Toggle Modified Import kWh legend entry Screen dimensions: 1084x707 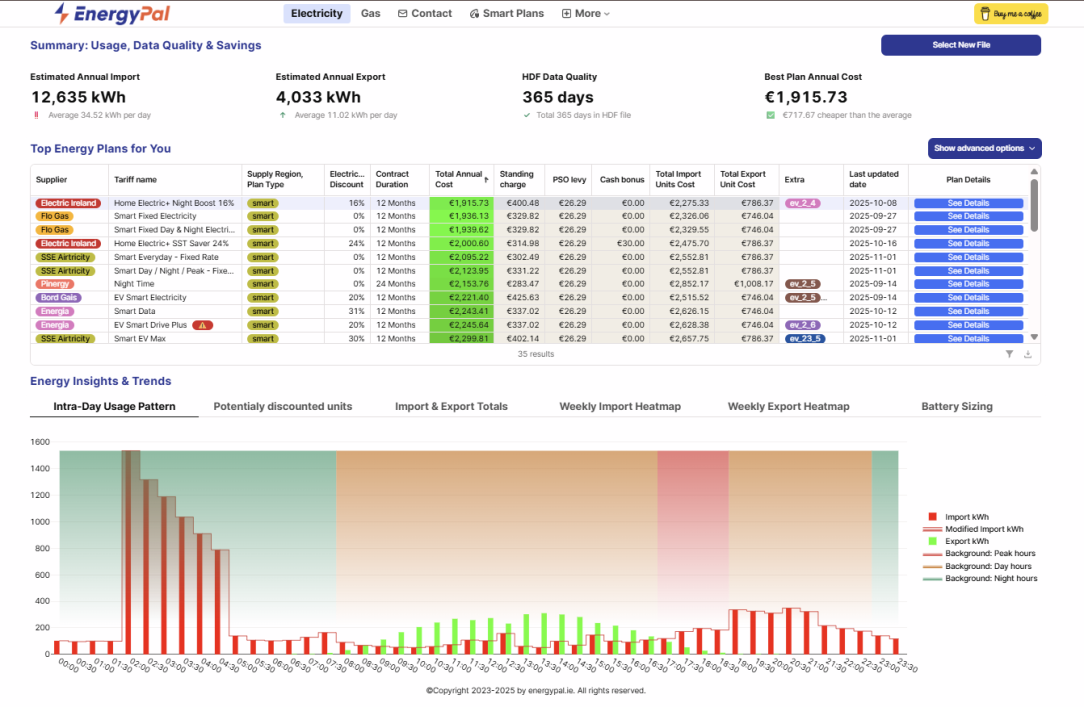pos(973,529)
